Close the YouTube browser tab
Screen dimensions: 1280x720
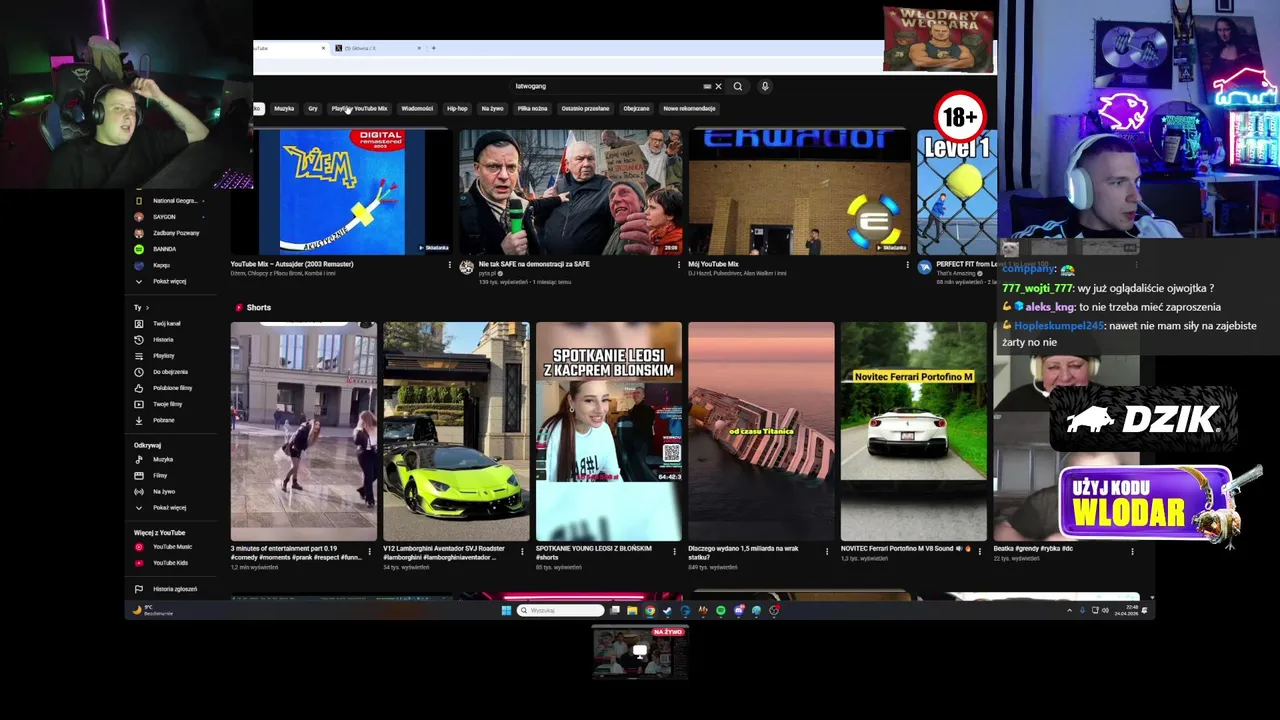click(x=323, y=48)
